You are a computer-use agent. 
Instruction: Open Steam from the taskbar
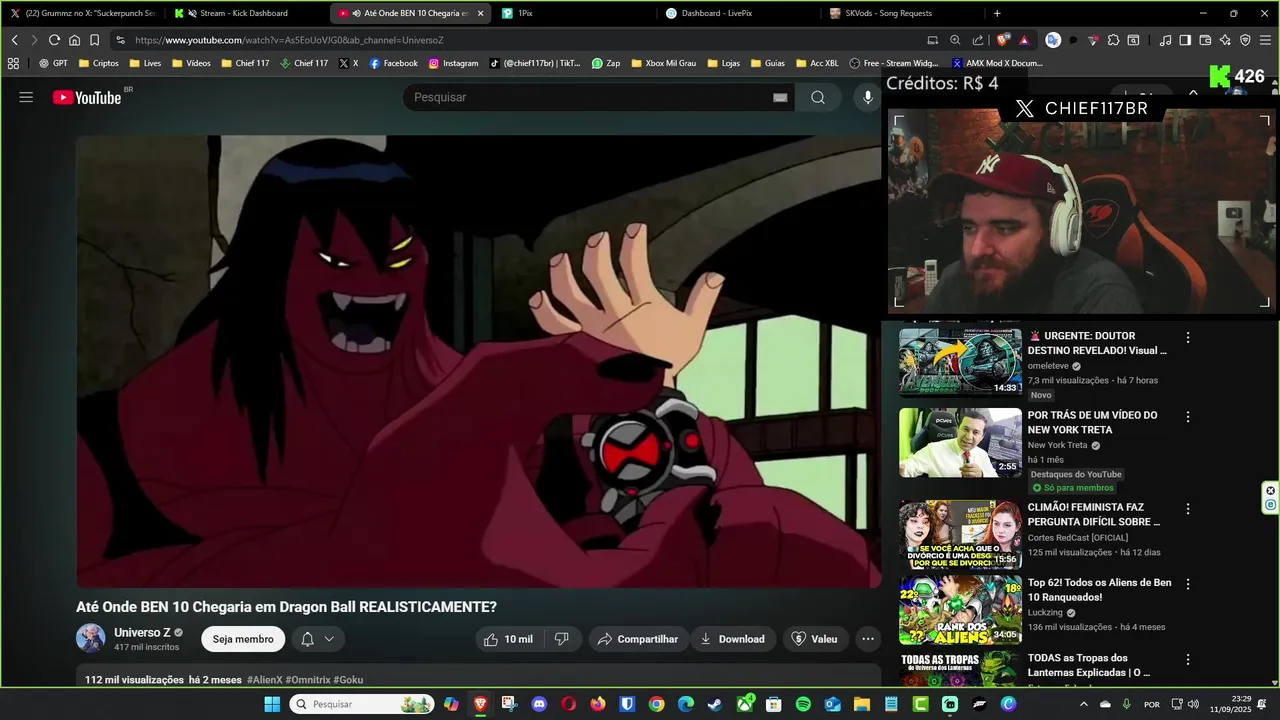tap(714, 704)
